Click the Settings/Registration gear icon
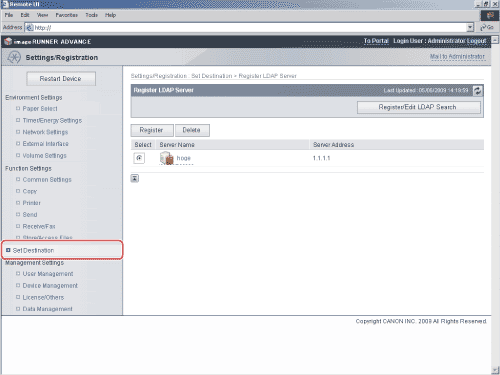The image size is (500, 375). [x=14, y=57]
